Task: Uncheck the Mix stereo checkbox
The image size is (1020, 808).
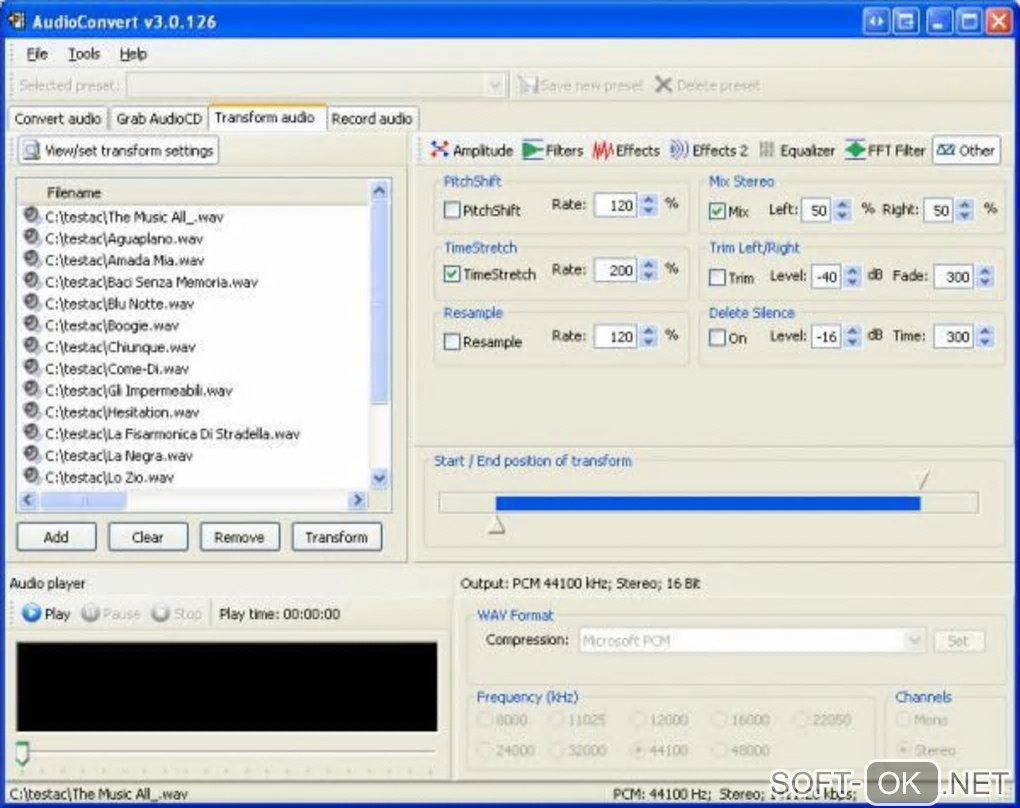Action: click(x=717, y=211)
